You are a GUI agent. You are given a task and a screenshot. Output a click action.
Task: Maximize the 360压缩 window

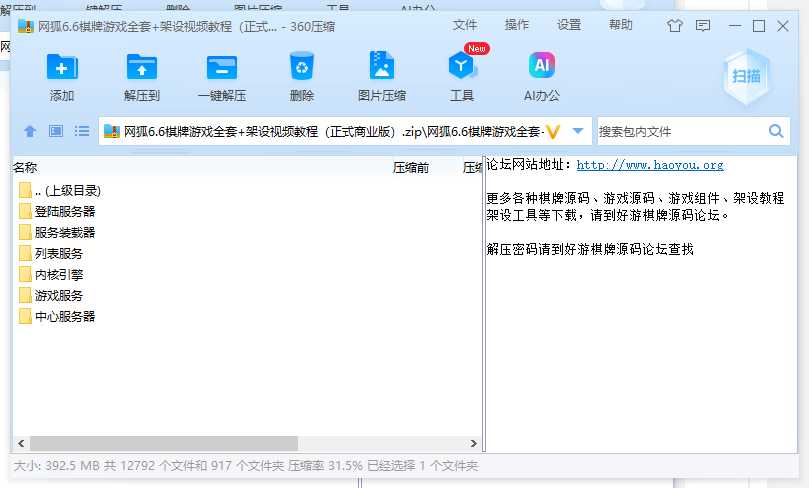(758, 25)
